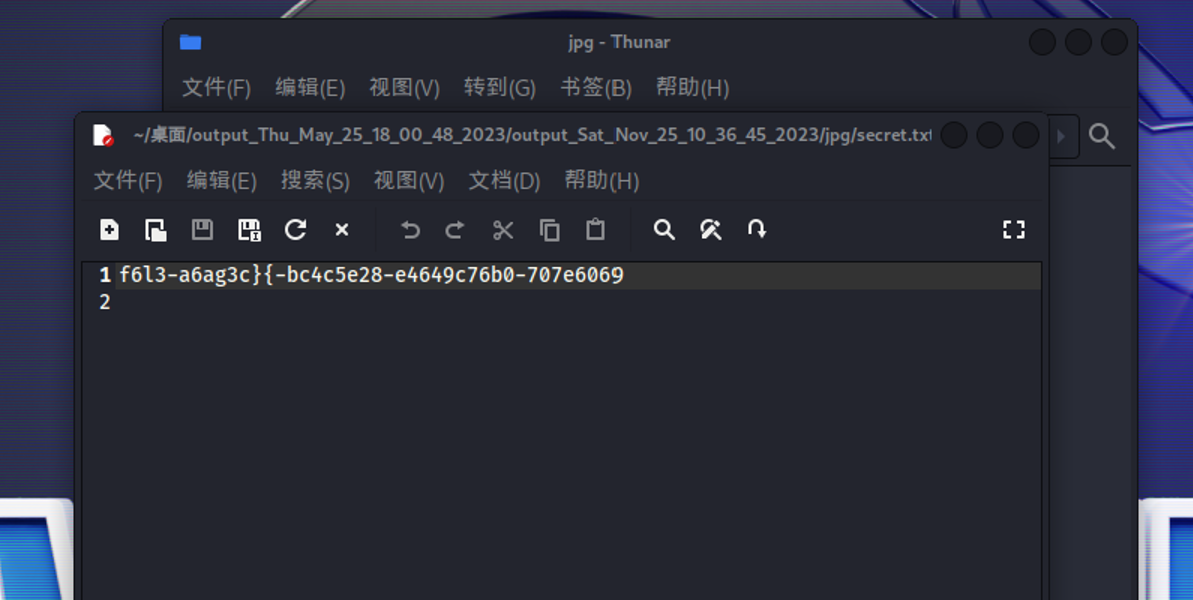
Task: Cut selection with the scissors icon
Action: coord(503,230)
